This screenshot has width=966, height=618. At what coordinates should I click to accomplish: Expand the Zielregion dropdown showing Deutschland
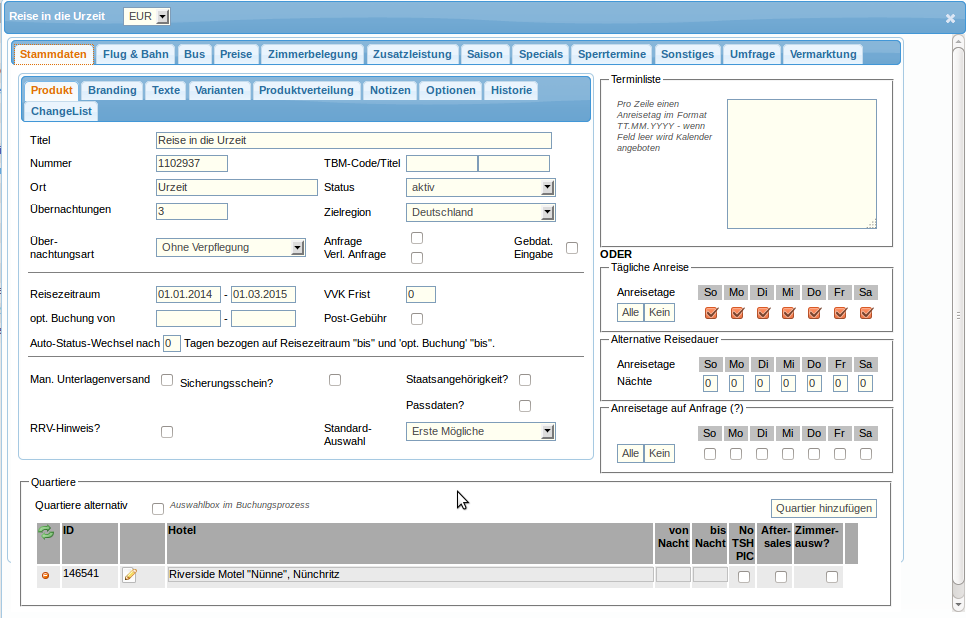[x=480, y=212]
